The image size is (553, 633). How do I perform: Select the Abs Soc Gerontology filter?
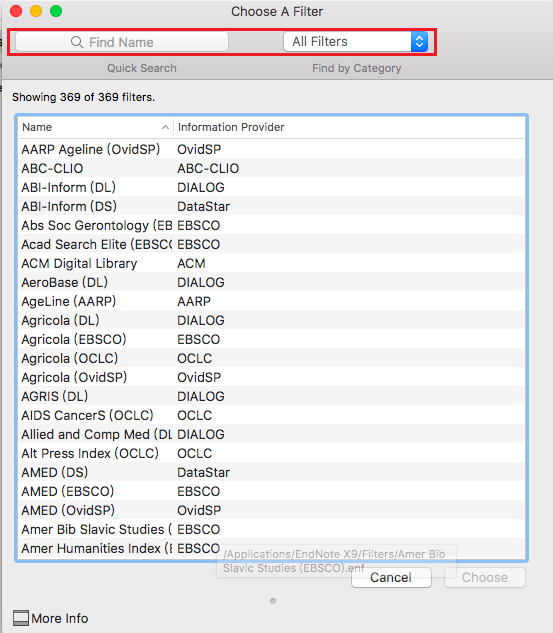271,225
